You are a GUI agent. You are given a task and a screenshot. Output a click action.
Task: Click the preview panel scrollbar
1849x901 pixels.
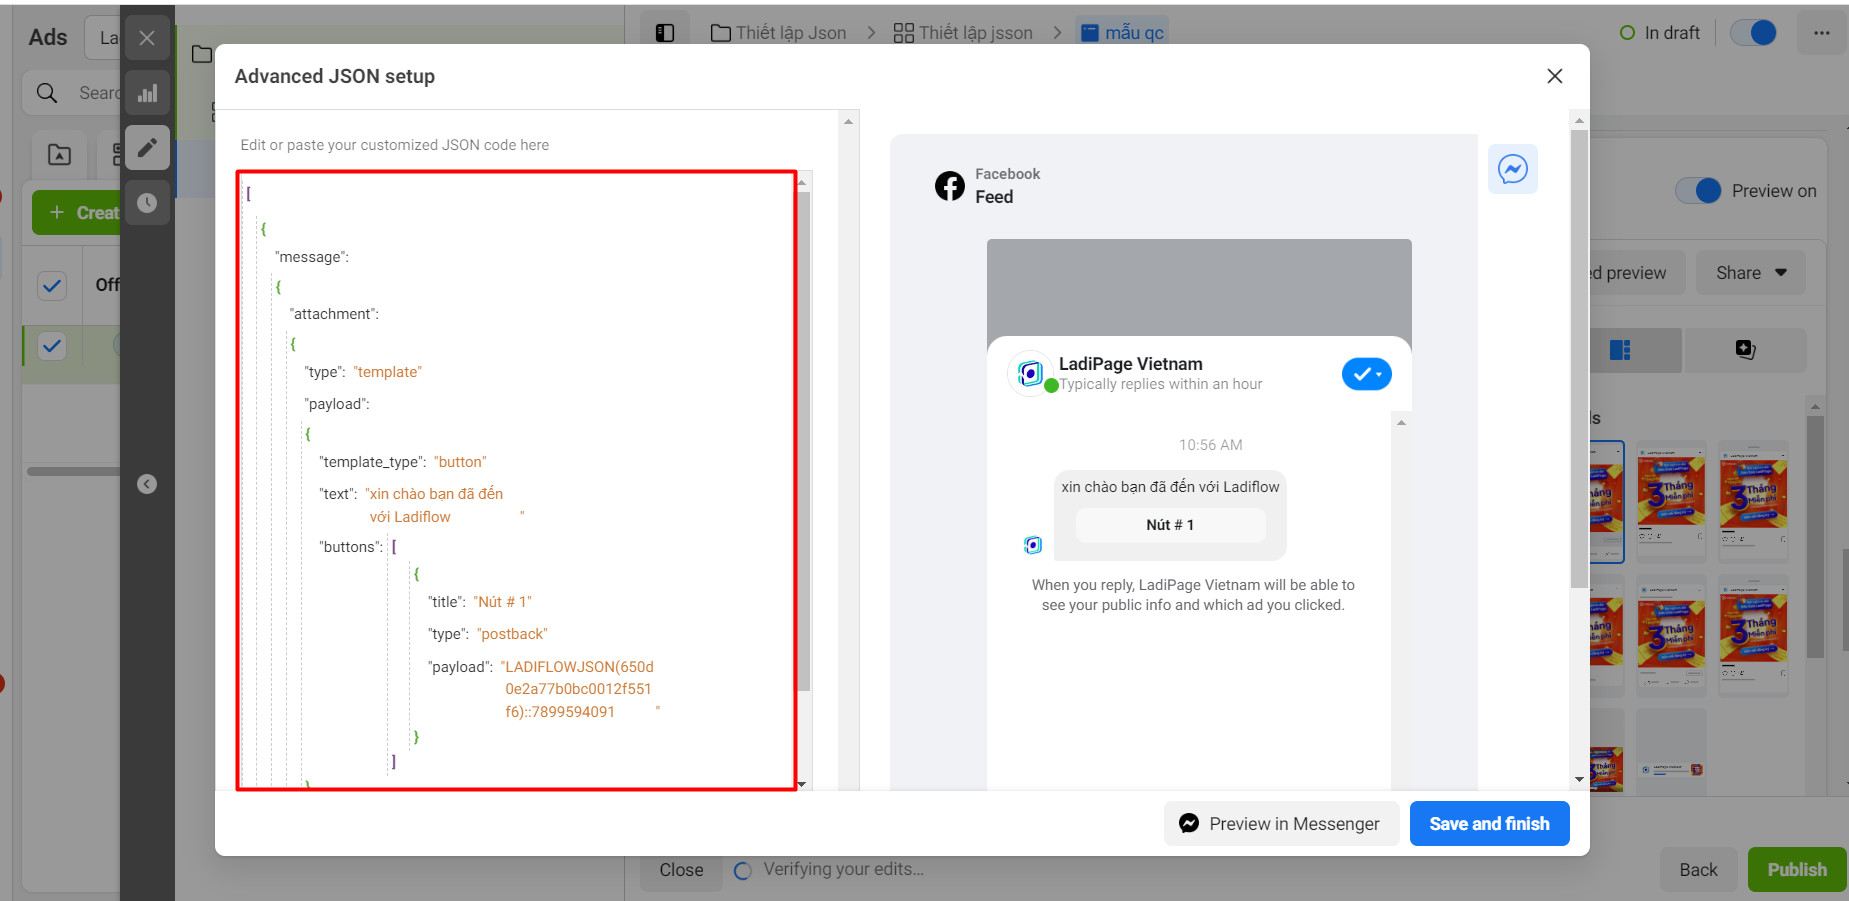tap(1579, 360)
